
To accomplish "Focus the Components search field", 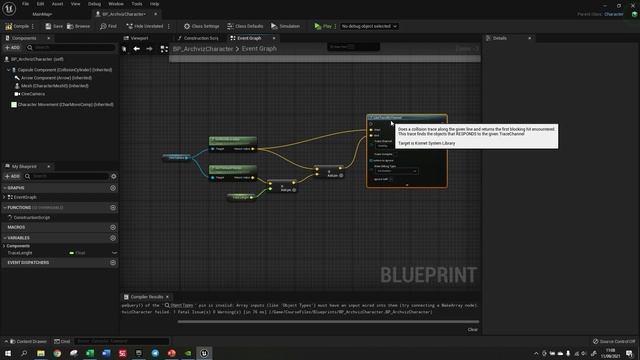I will [71, 47].
